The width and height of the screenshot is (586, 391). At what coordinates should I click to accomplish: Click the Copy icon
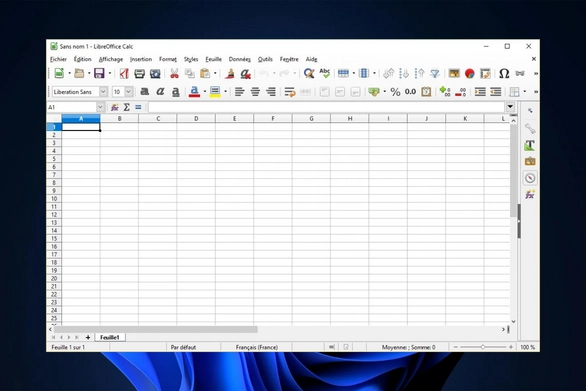[190, 73]
